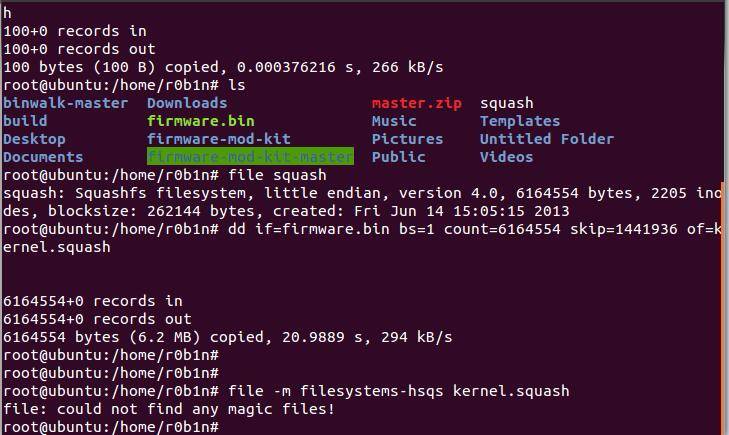
Task: Click the Desktop directory name
Action: 34,139
